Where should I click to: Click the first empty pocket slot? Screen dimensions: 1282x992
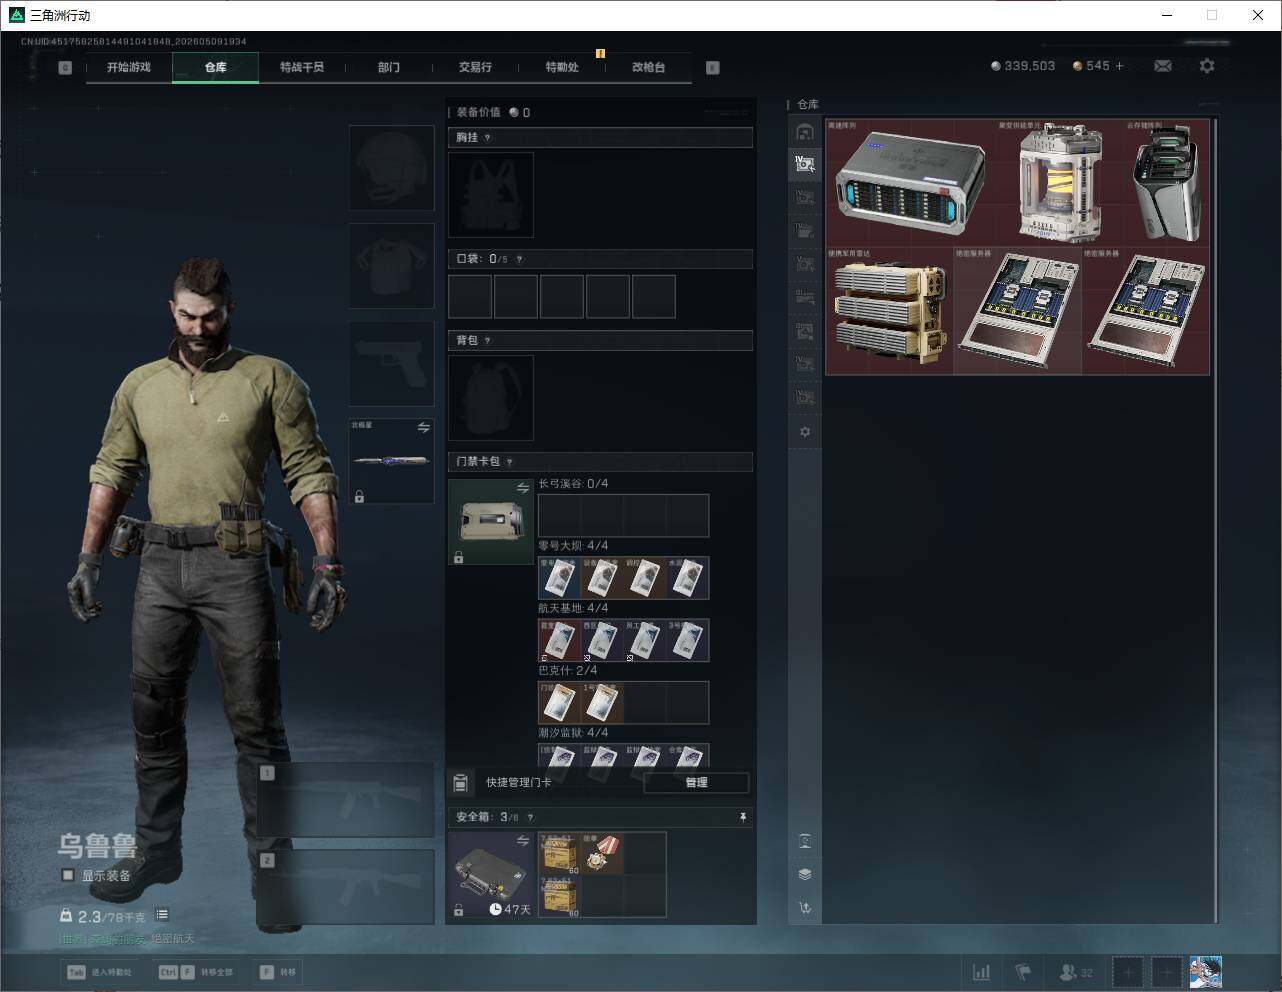pyautogui.click(x=470, y=297)
